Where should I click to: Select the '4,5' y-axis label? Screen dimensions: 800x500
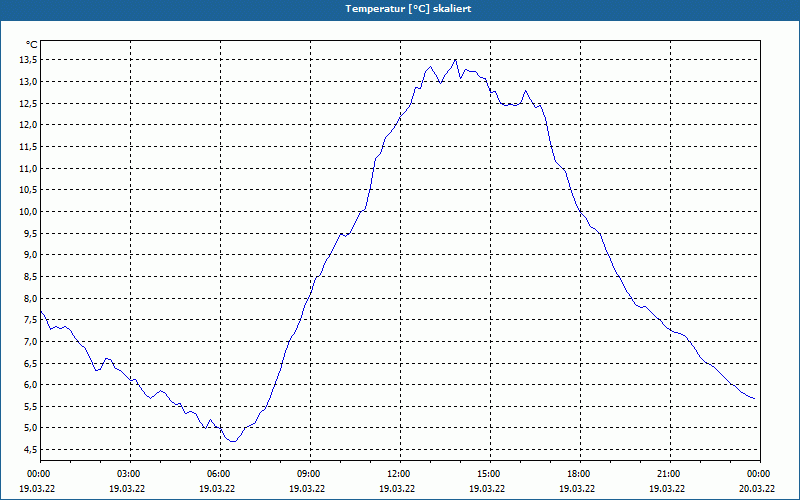[31, 449]
